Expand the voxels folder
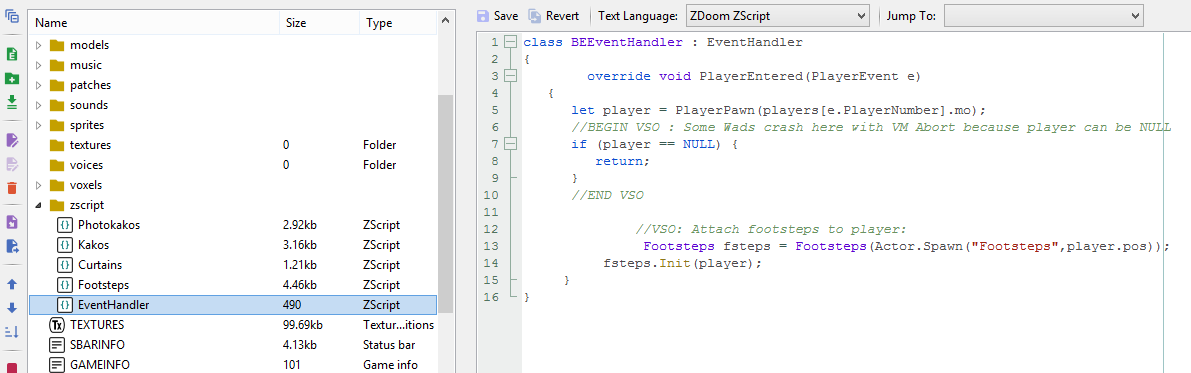Viewport: 1191px width, 373px height. [38, 185]
